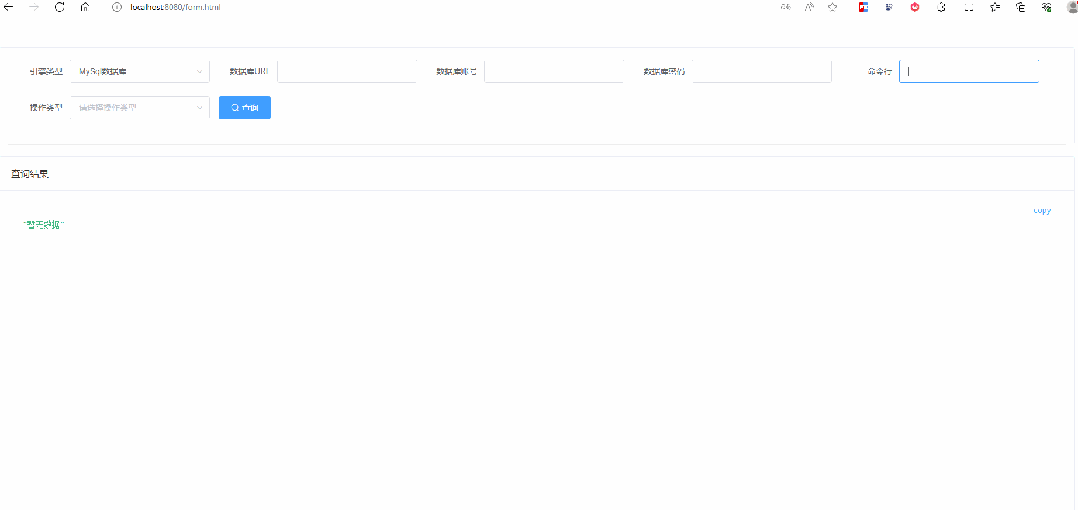This screenshot has width=1078, height=510.
Task: Click the copy link in results
Action: tap(1042, 211)
